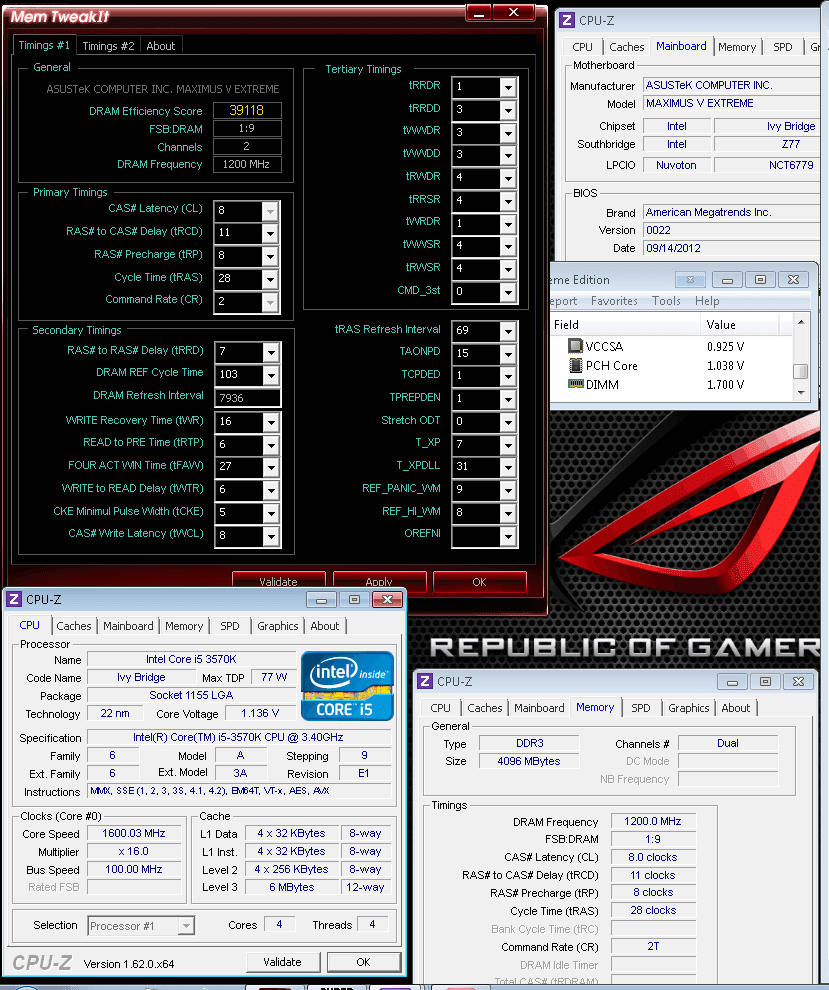The height and width of the screenshot is (990, 829).
Task: Open the Tools menu
Action: (666, 301)
